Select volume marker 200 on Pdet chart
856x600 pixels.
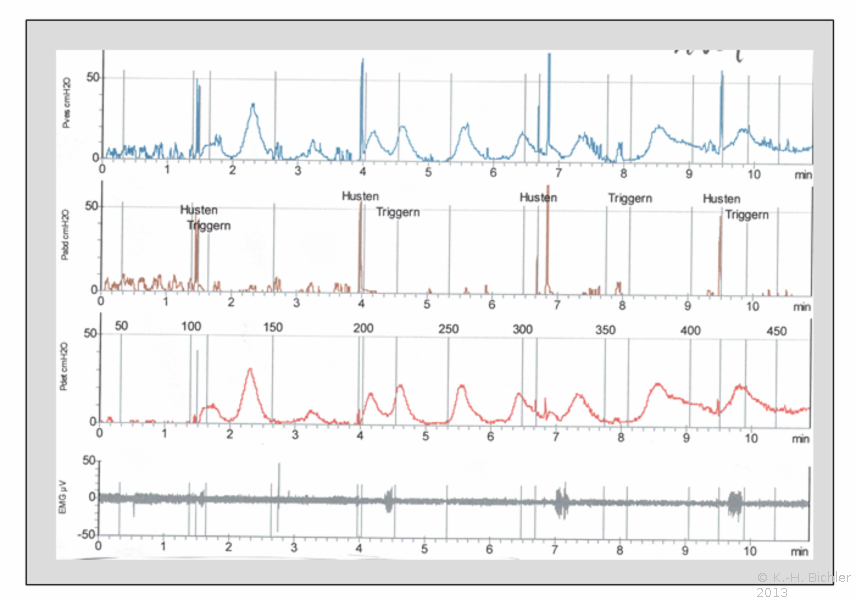coord(363,328)
